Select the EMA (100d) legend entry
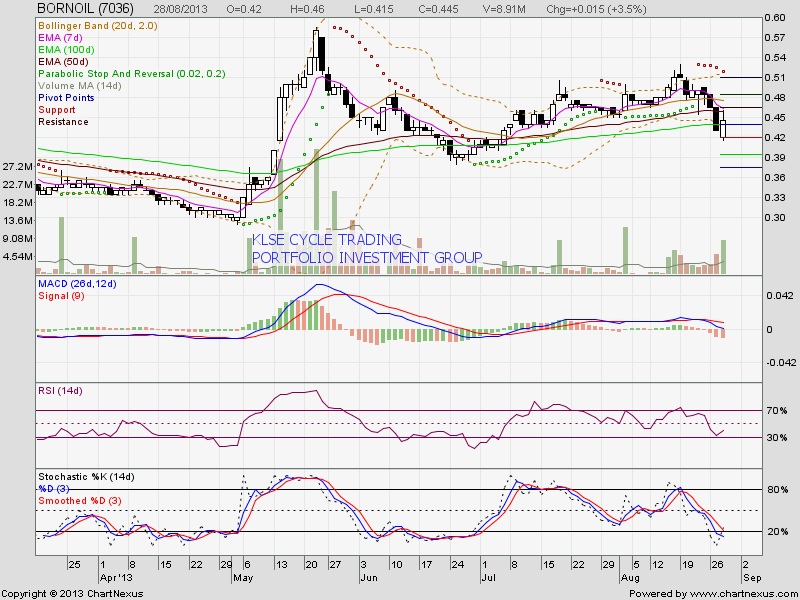This screenshot has height=600, width=800. tap(66, 49)
